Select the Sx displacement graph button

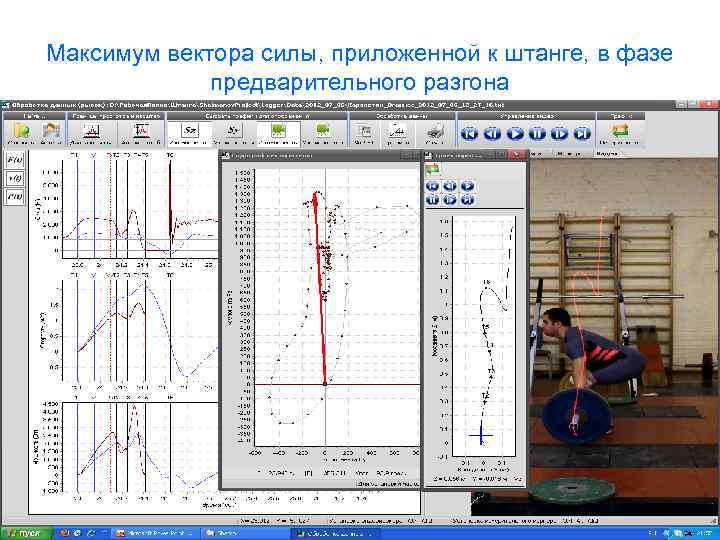point(190,131)
